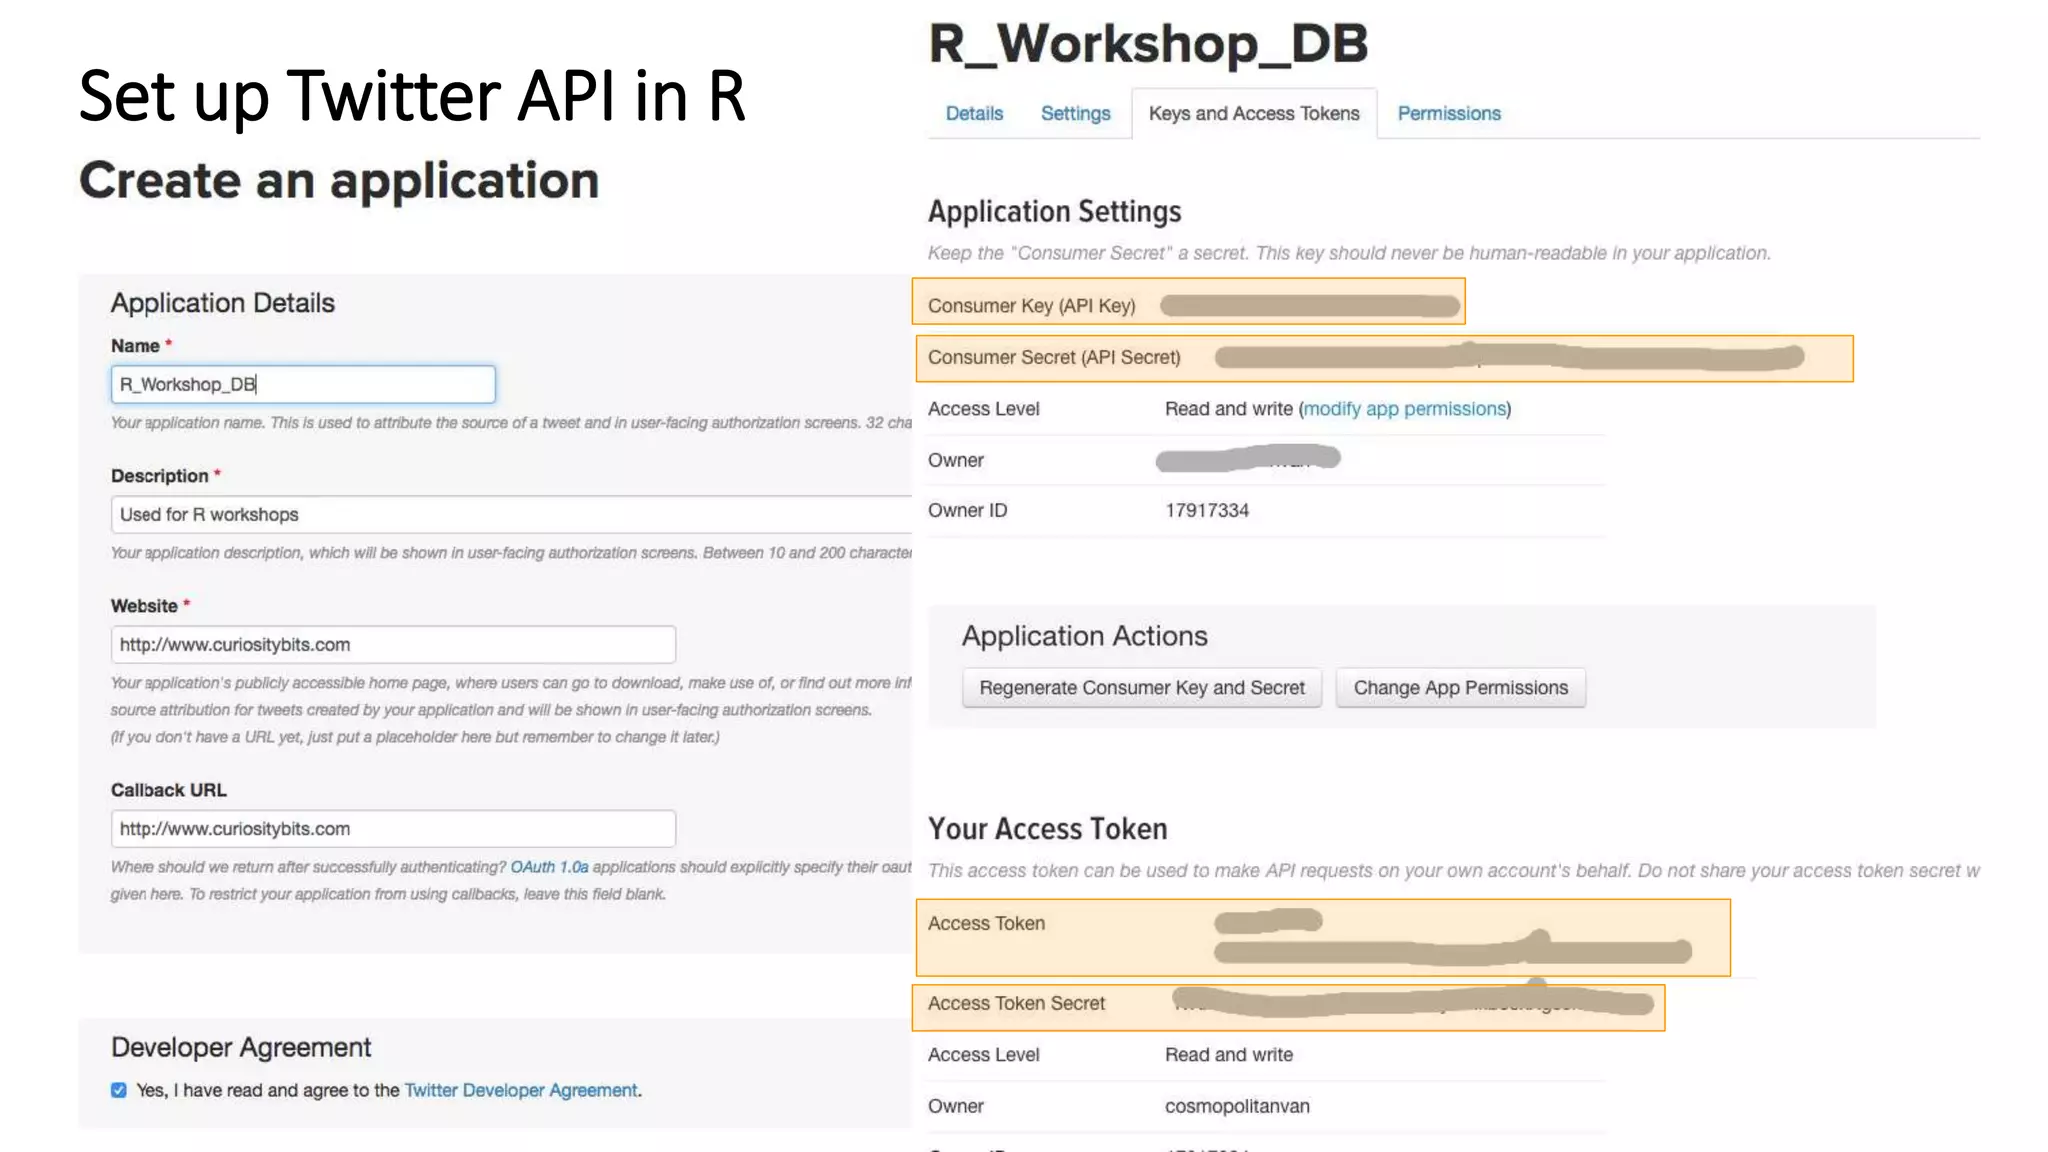
Task: Select the owner name cosmopolitanvan
Action: point(1237,1106)
